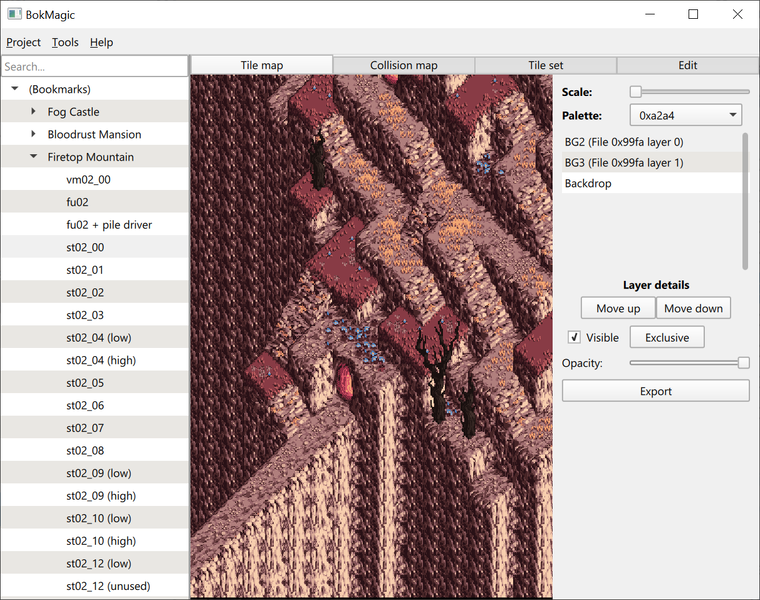Click the tile map preview image

(x=371, y=336)
